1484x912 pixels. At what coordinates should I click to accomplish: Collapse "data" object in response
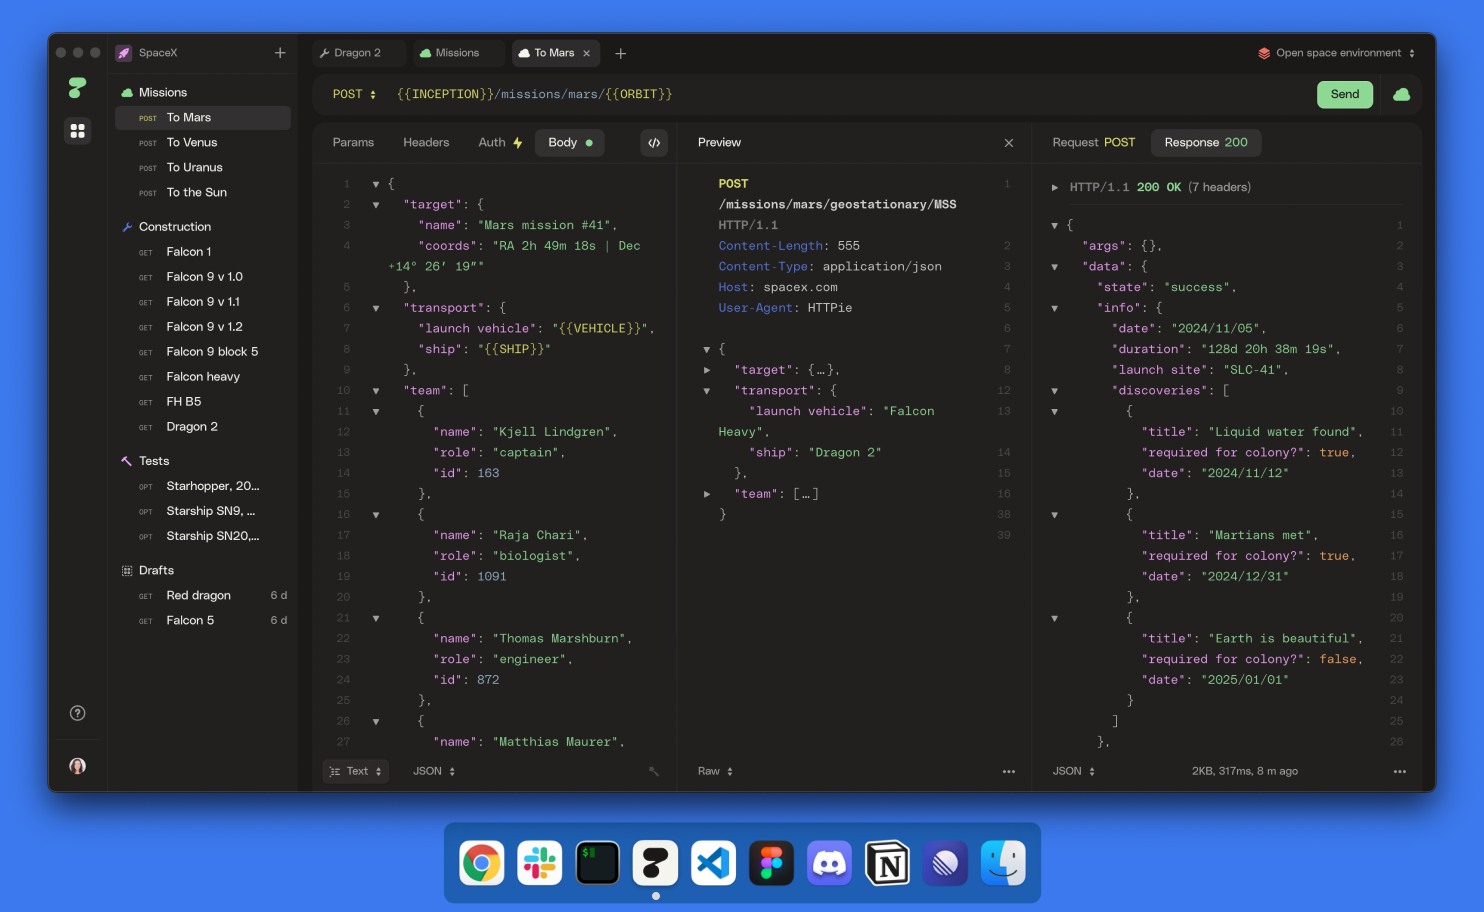[x=1055, y=267]
